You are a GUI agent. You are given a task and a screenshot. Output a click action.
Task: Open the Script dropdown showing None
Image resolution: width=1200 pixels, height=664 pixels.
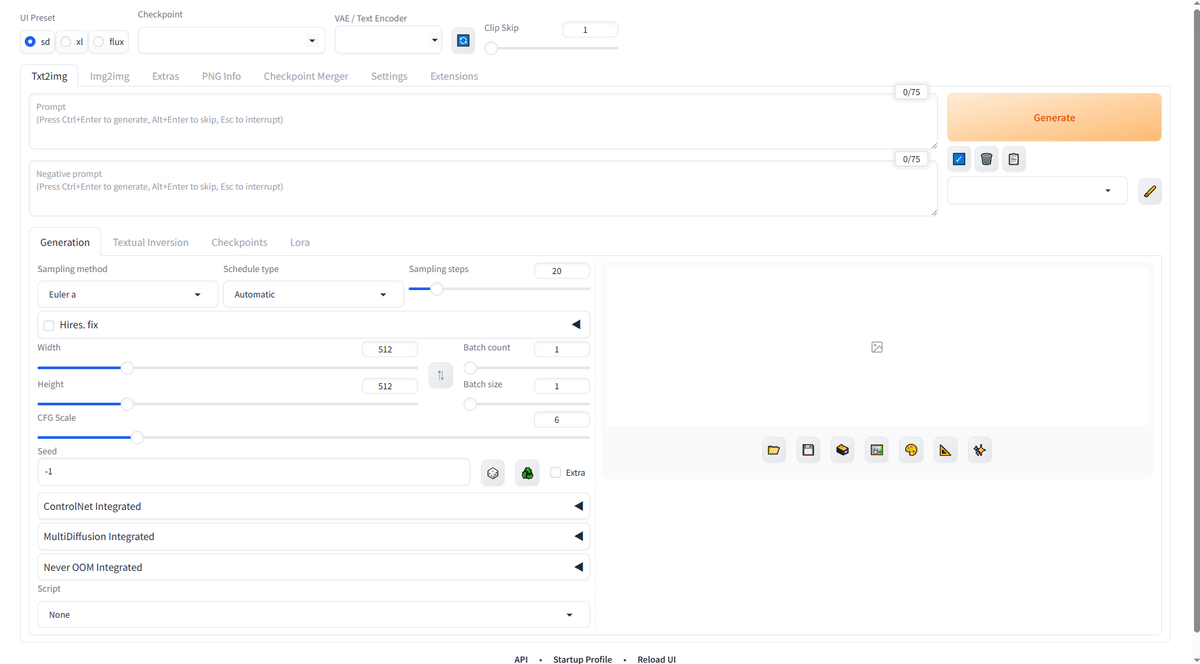pos(313,614)
